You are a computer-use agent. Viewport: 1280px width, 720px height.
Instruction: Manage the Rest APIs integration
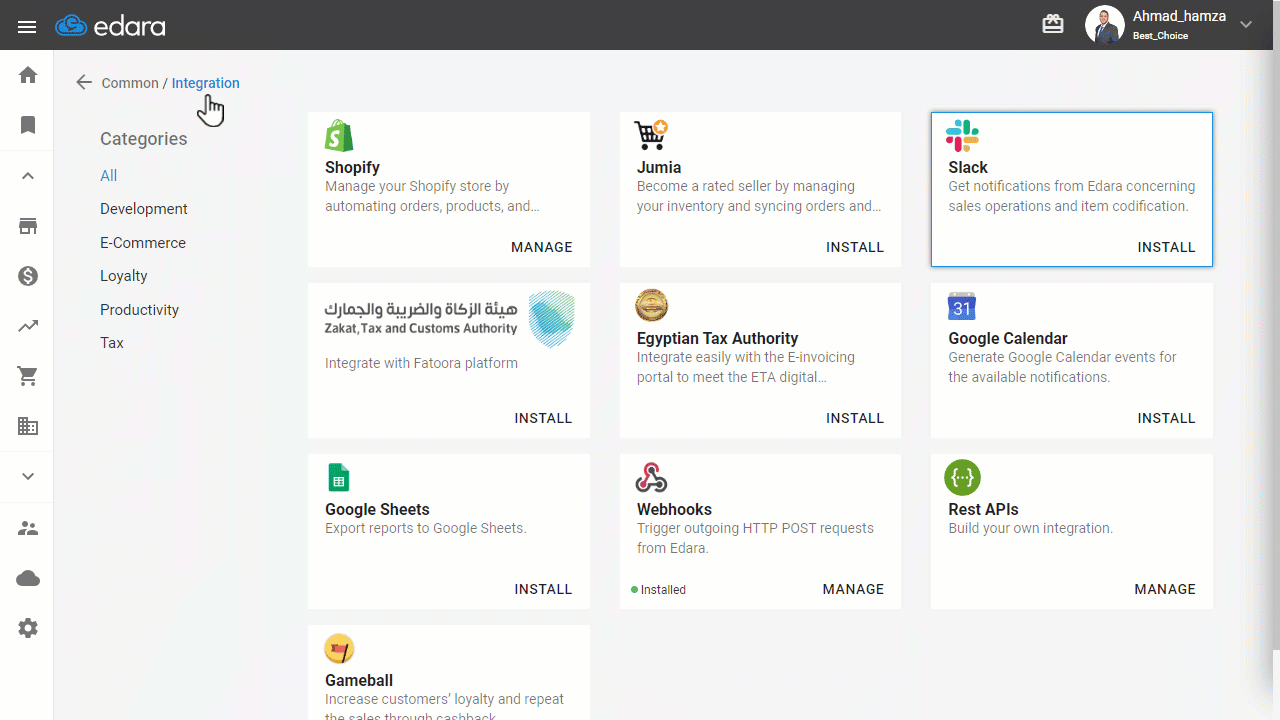point(1165,589)
